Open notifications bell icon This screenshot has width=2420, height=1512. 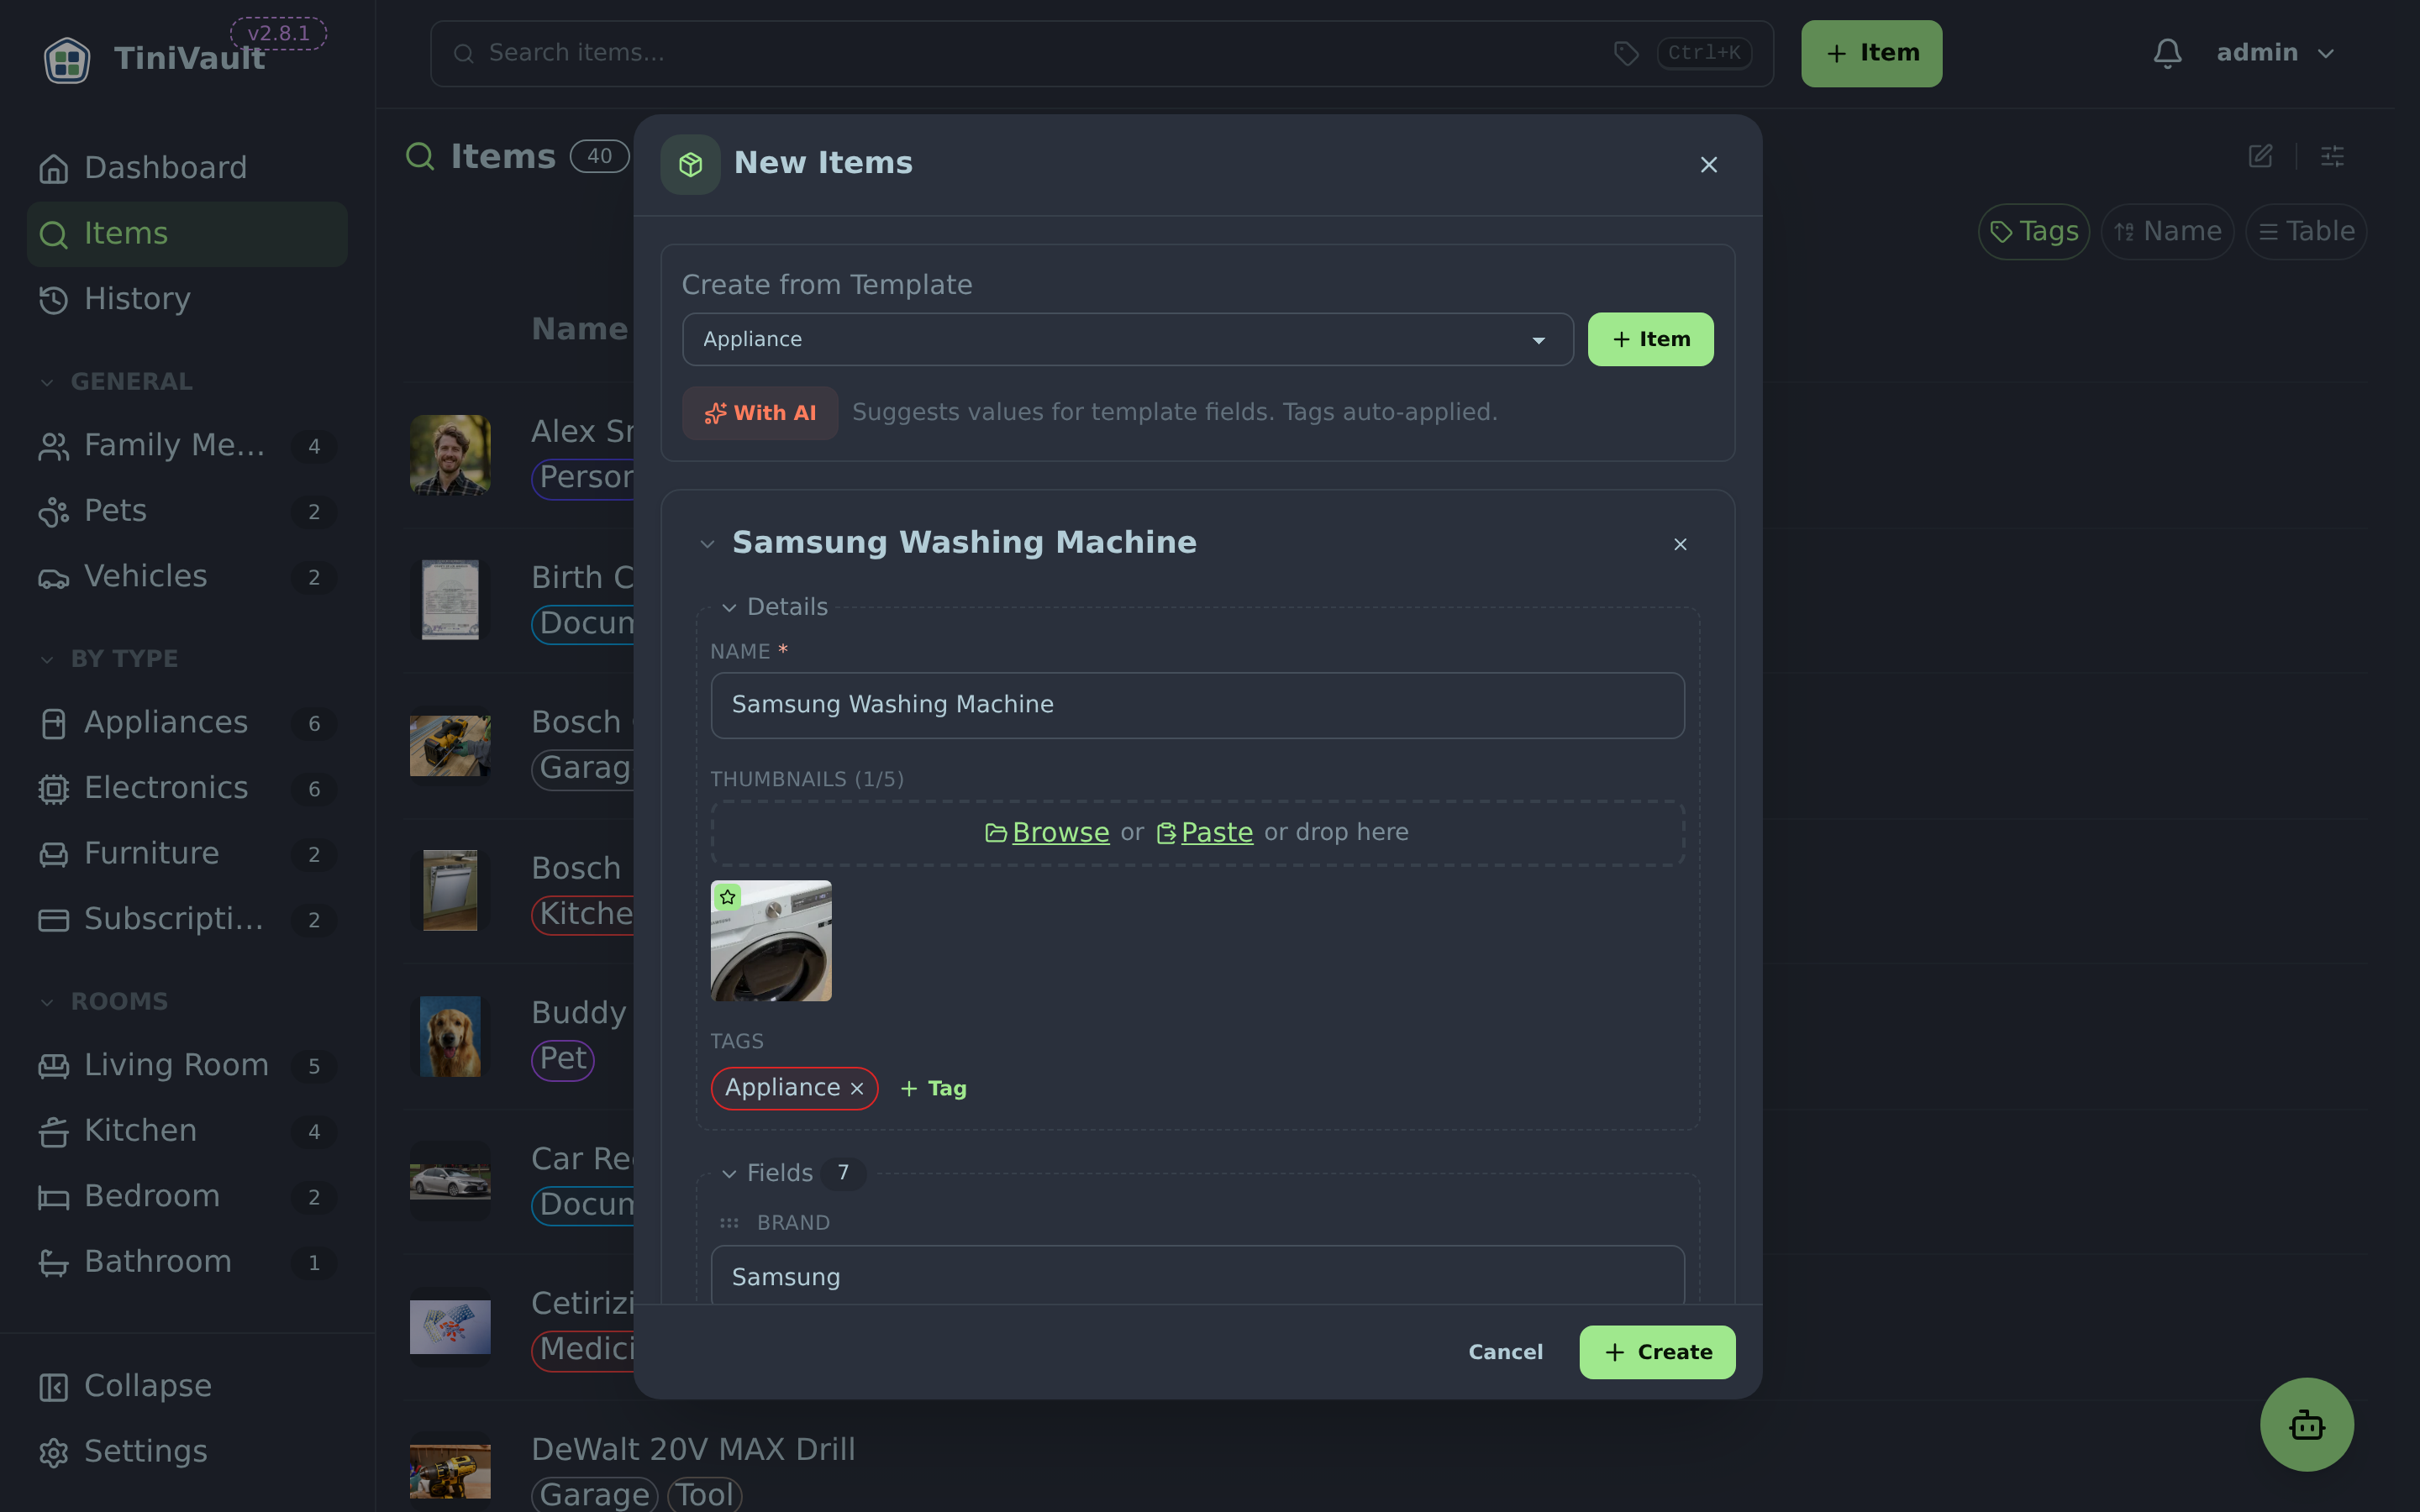point(2167,53)
